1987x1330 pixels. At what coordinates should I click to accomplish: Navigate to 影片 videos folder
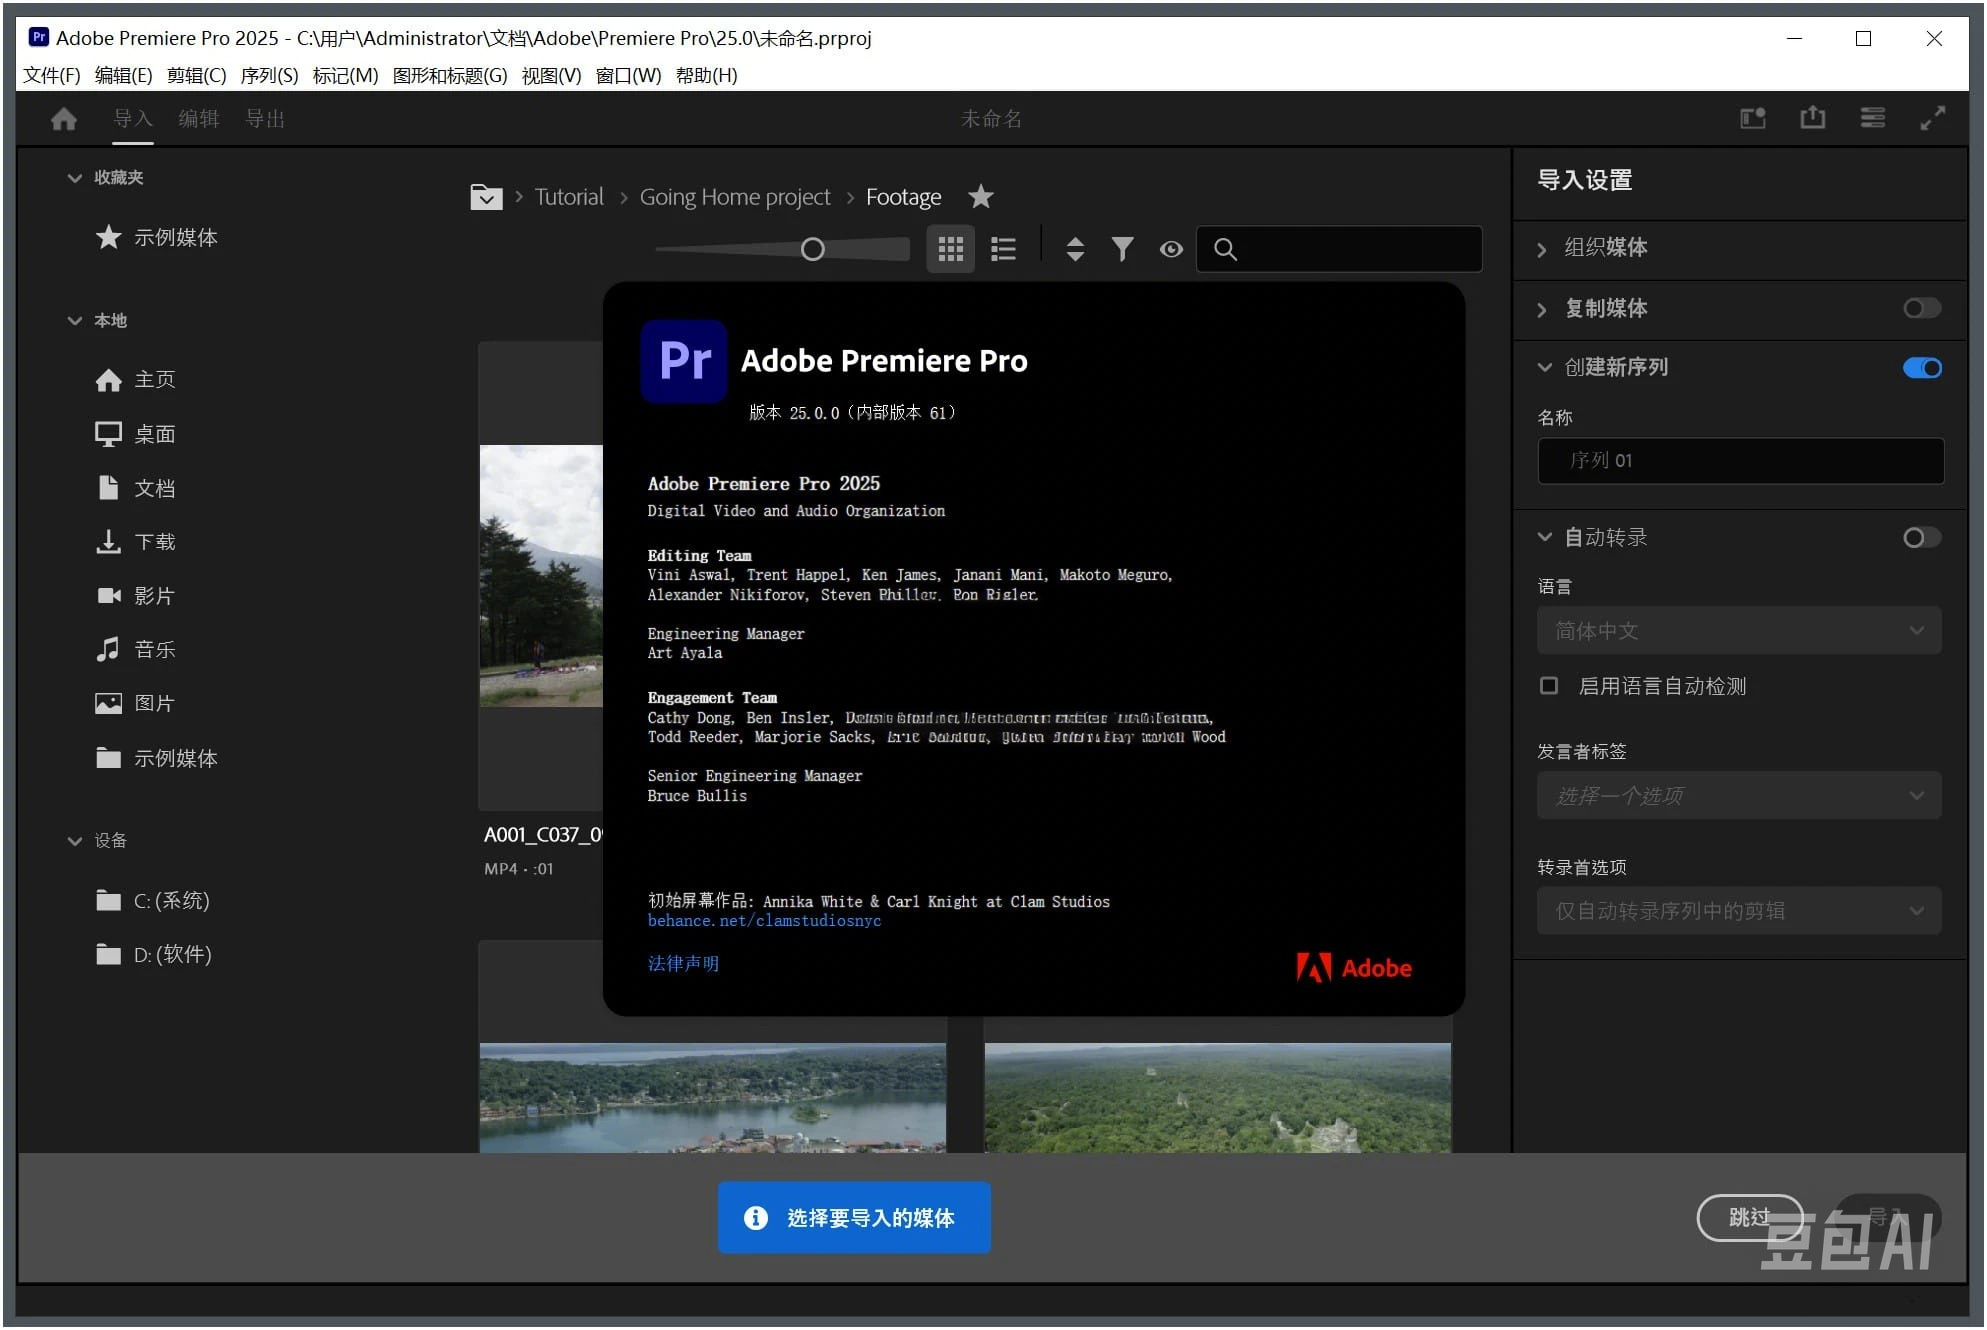(x=136, y=596)
